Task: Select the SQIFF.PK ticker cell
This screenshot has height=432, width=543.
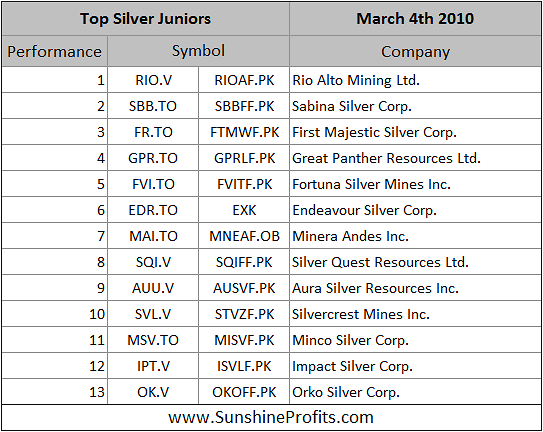Action: pyautogui.click(x=244, y=262)
